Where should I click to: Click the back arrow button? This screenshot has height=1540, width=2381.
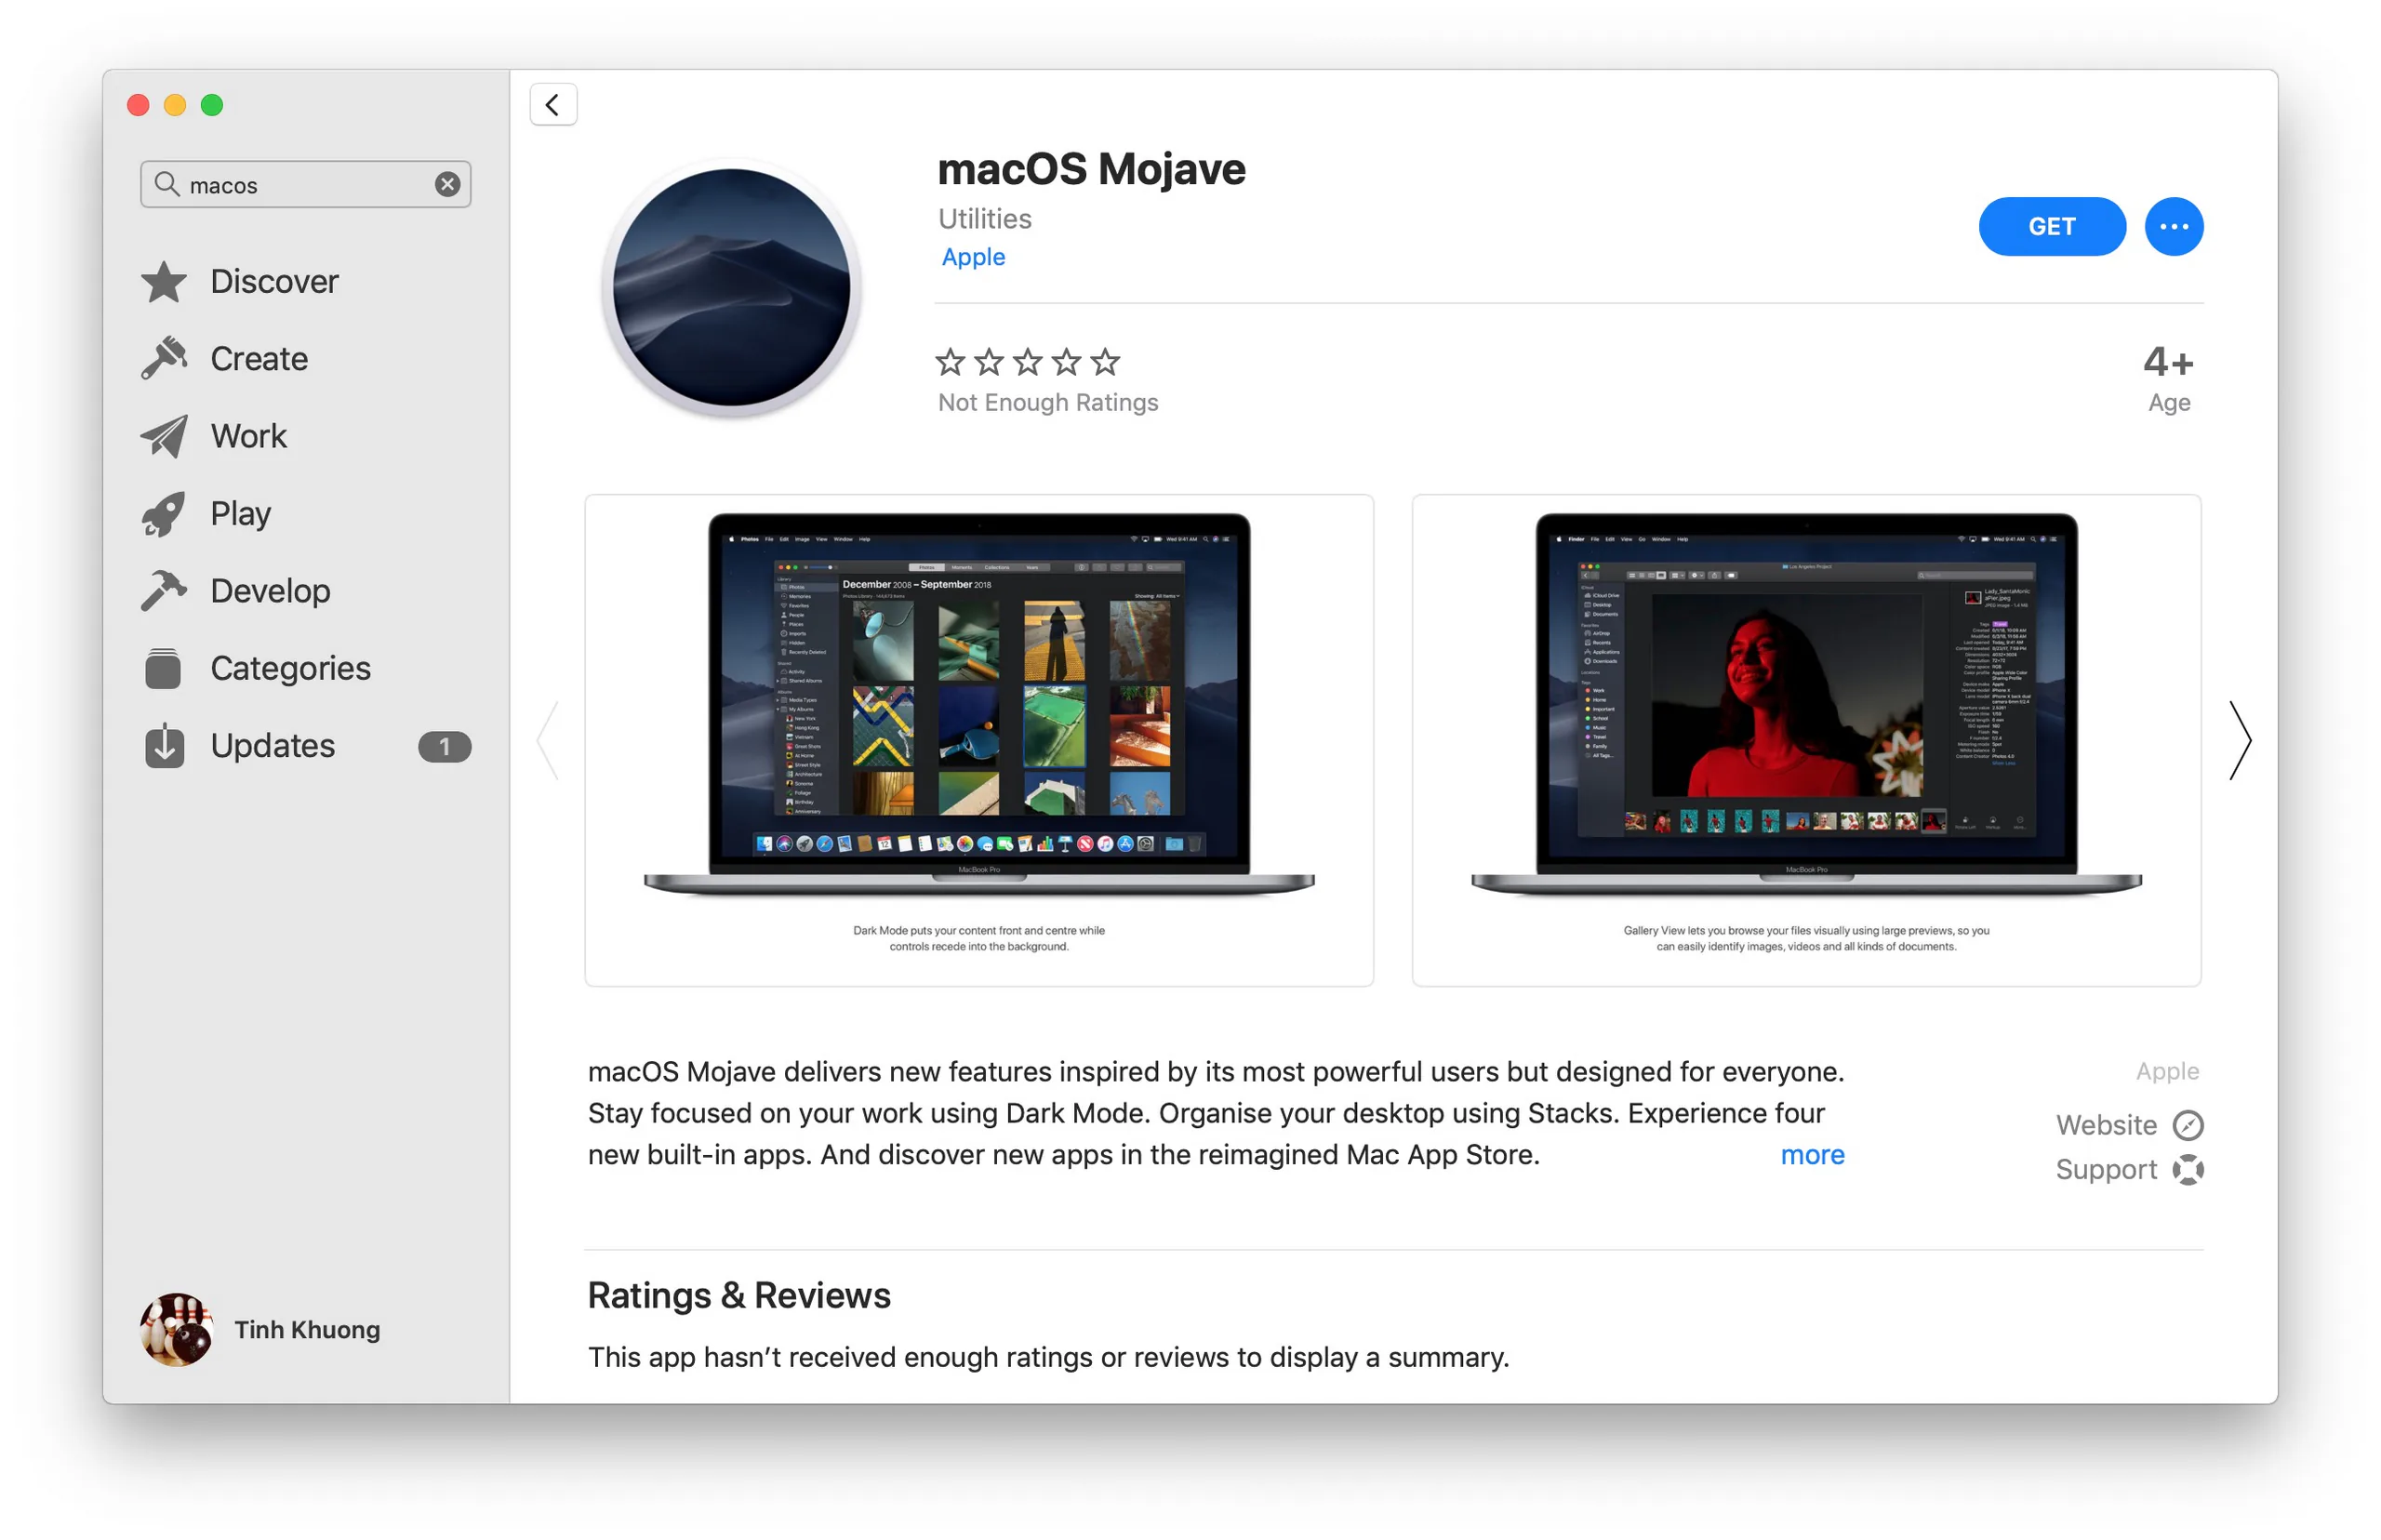coord(552,104)
